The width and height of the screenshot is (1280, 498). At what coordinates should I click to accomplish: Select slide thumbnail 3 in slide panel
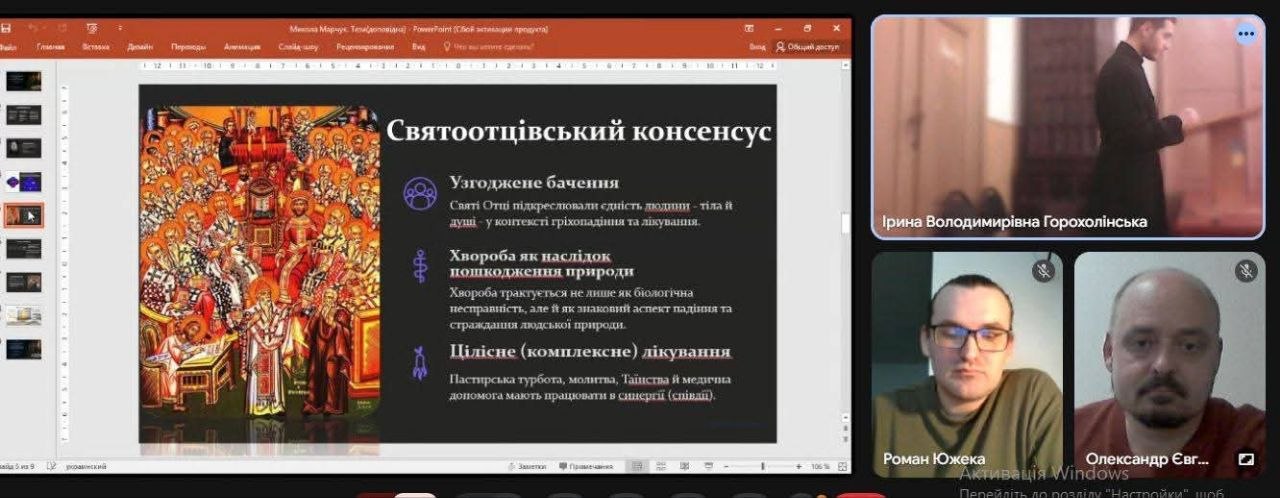point(23,148)
